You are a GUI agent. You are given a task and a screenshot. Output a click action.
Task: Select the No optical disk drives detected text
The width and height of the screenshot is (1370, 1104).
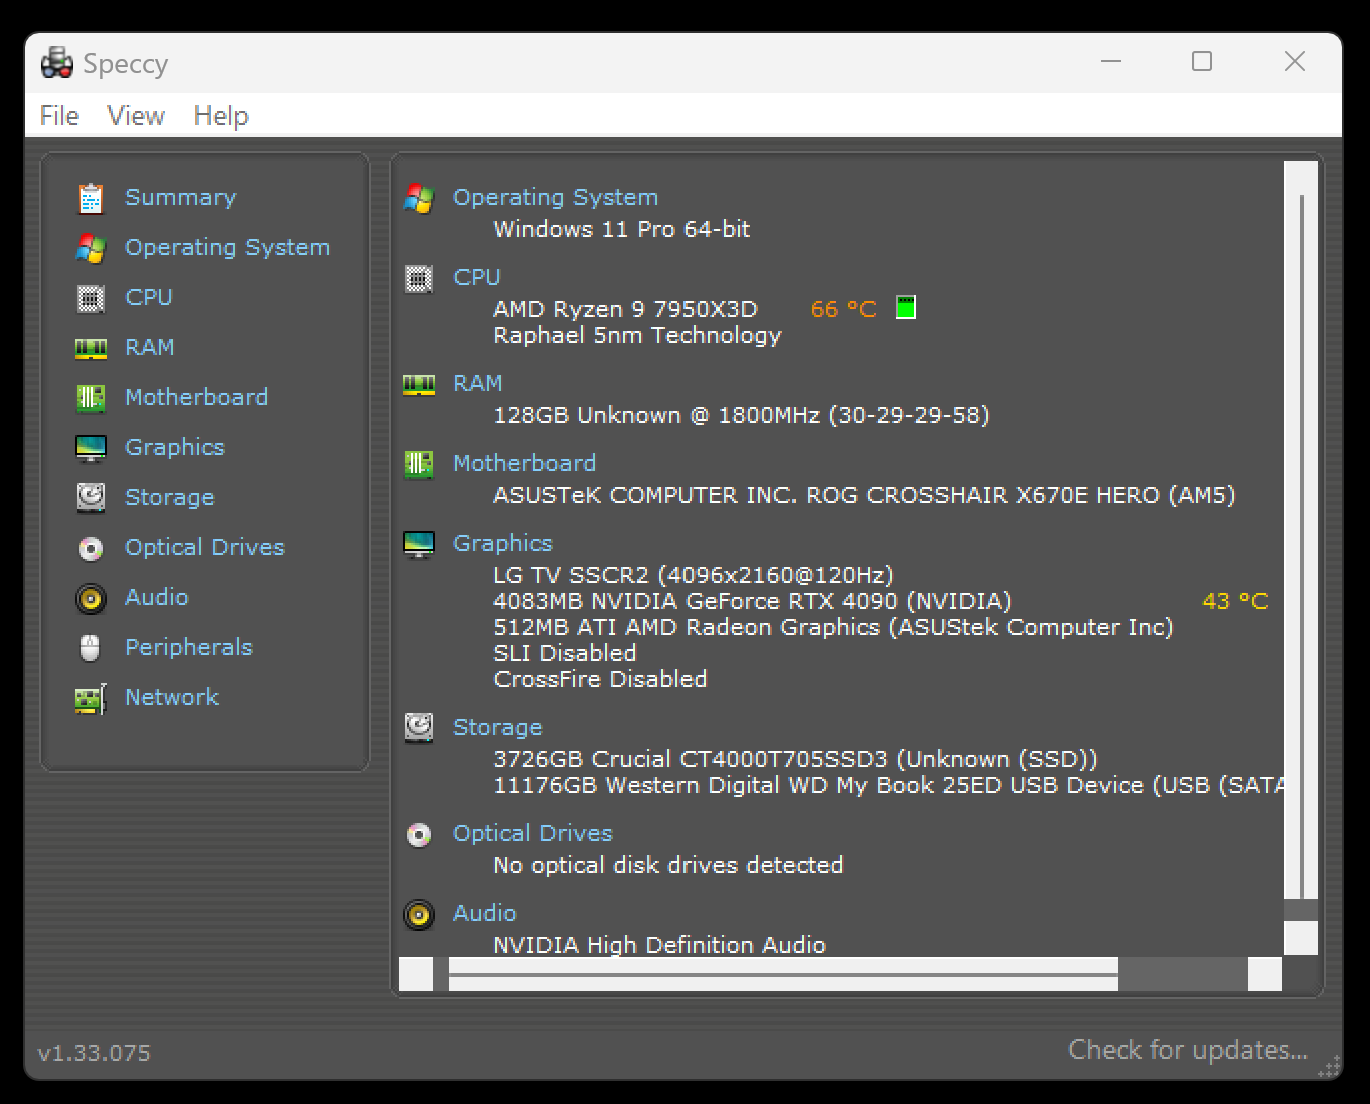(668, 865)
